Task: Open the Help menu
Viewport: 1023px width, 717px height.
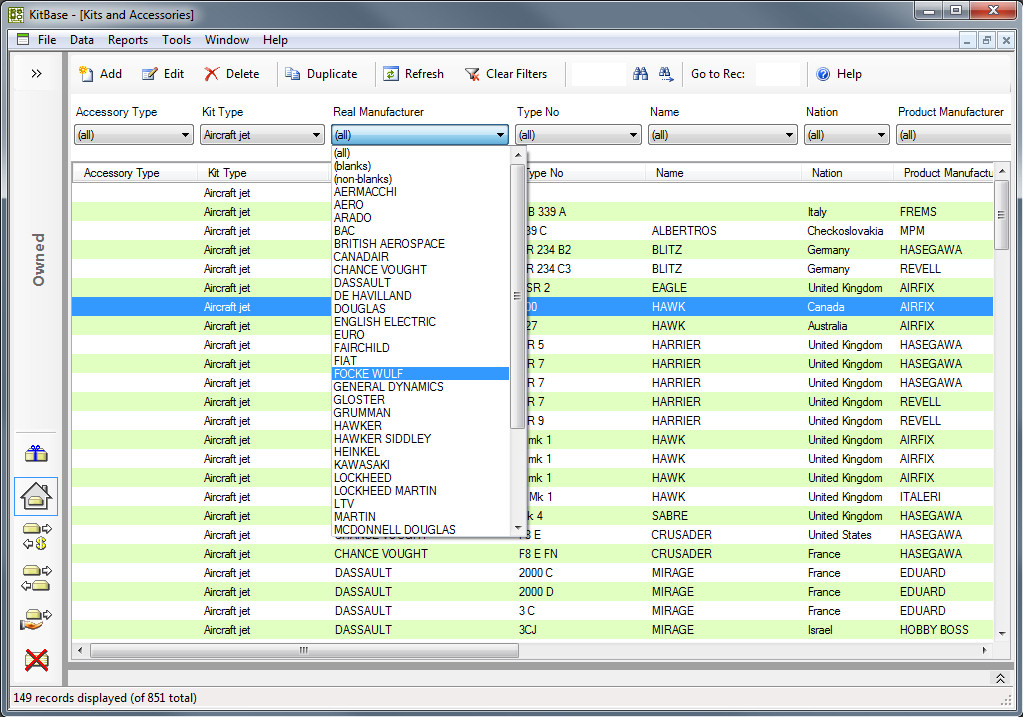Action: point(275,40)
